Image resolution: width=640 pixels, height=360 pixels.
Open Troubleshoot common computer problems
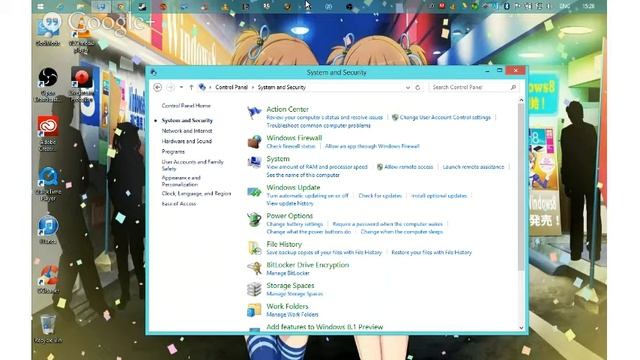click(318, 125)
